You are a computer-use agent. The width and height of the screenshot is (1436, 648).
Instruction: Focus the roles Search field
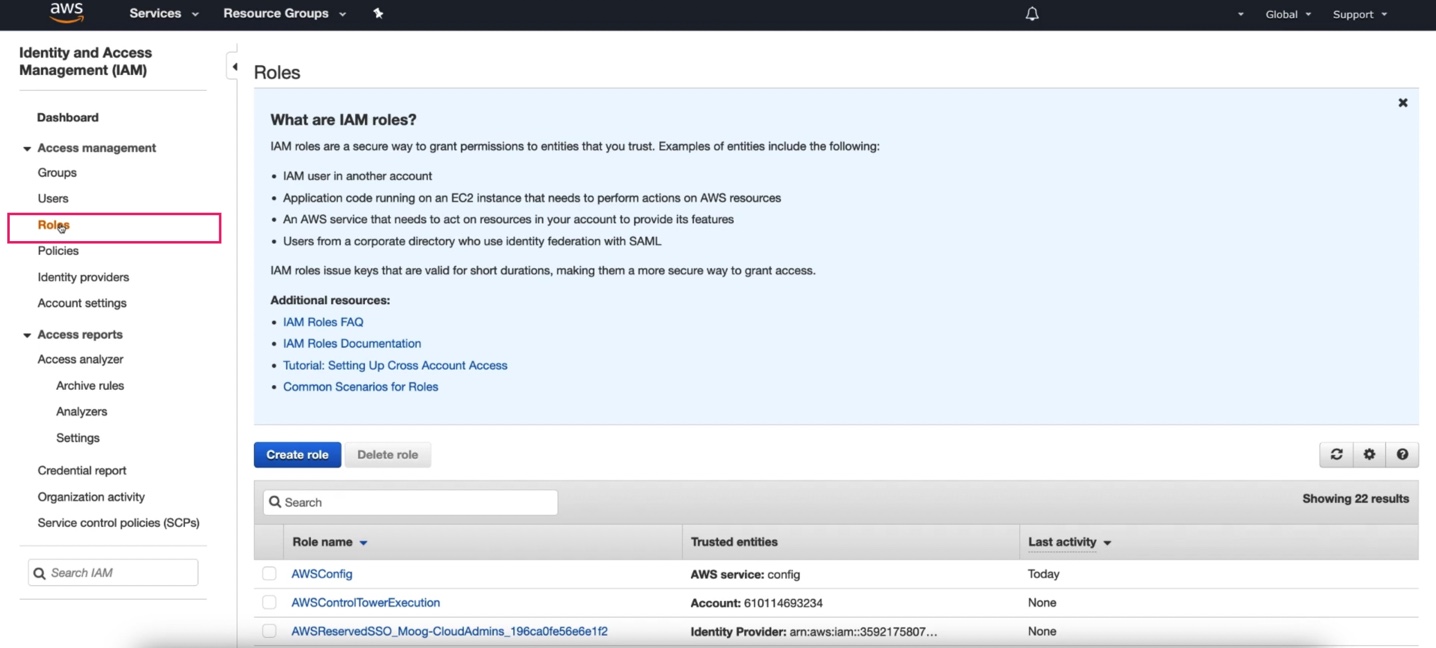(x=410, y=502)
